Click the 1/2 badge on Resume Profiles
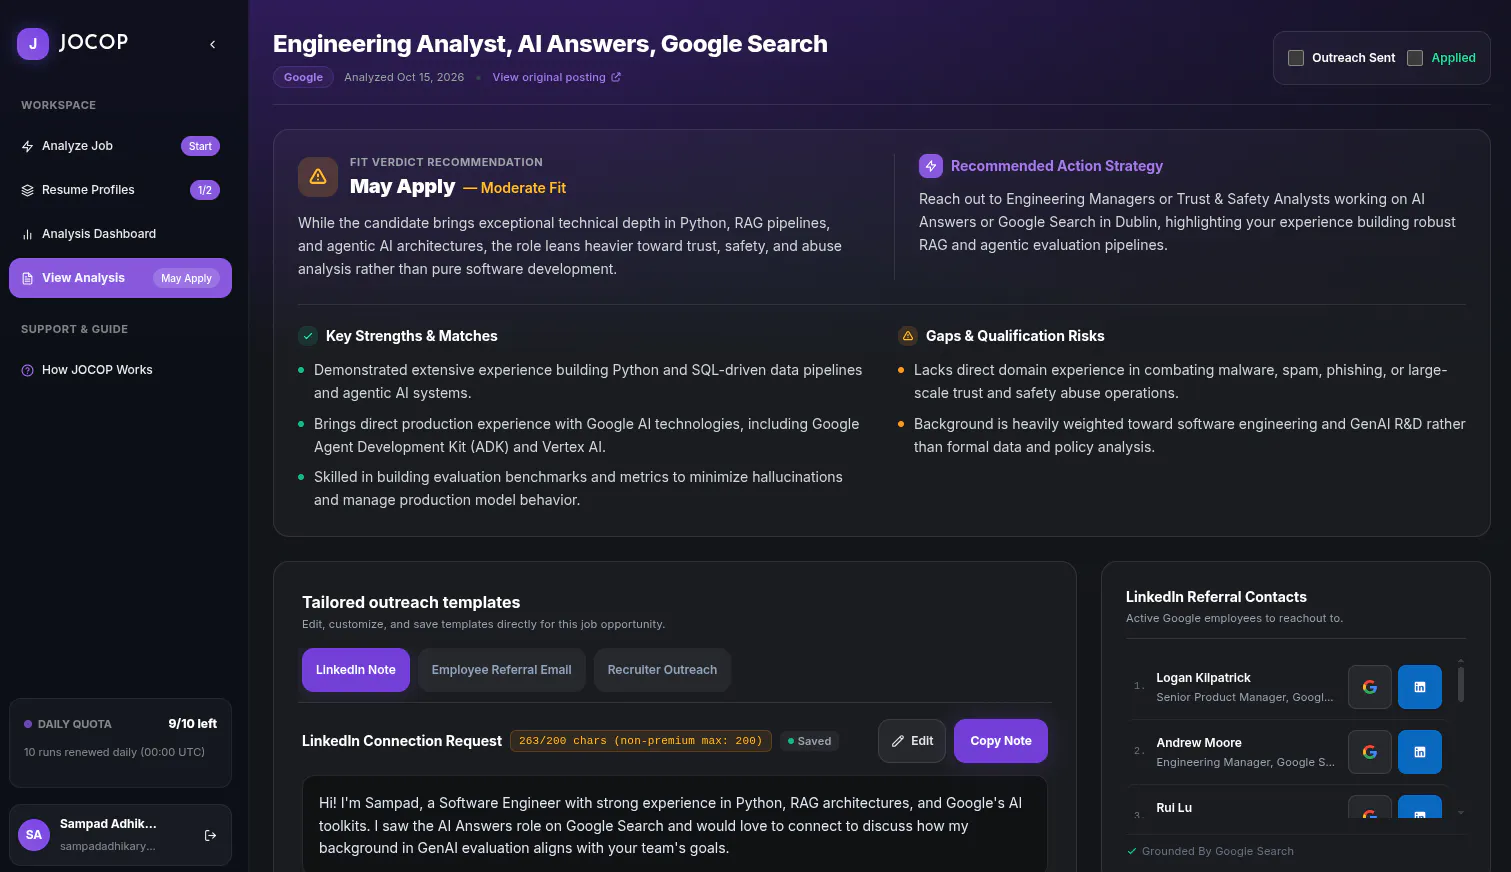Image resolution: width=1511 pixels, height=872 pixels. tap(205, 190)
